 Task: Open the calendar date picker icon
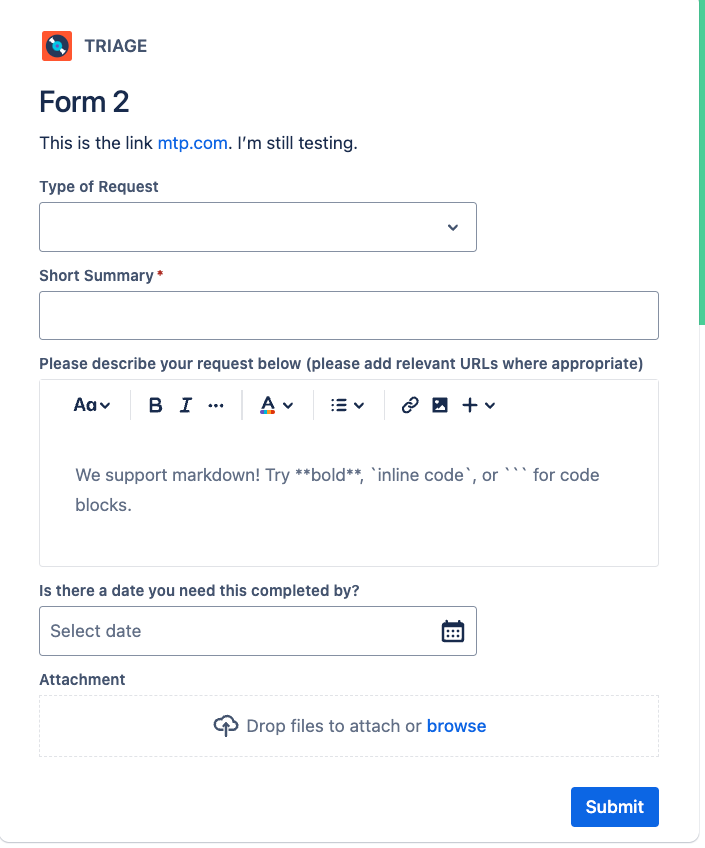[x=452, y=630]
